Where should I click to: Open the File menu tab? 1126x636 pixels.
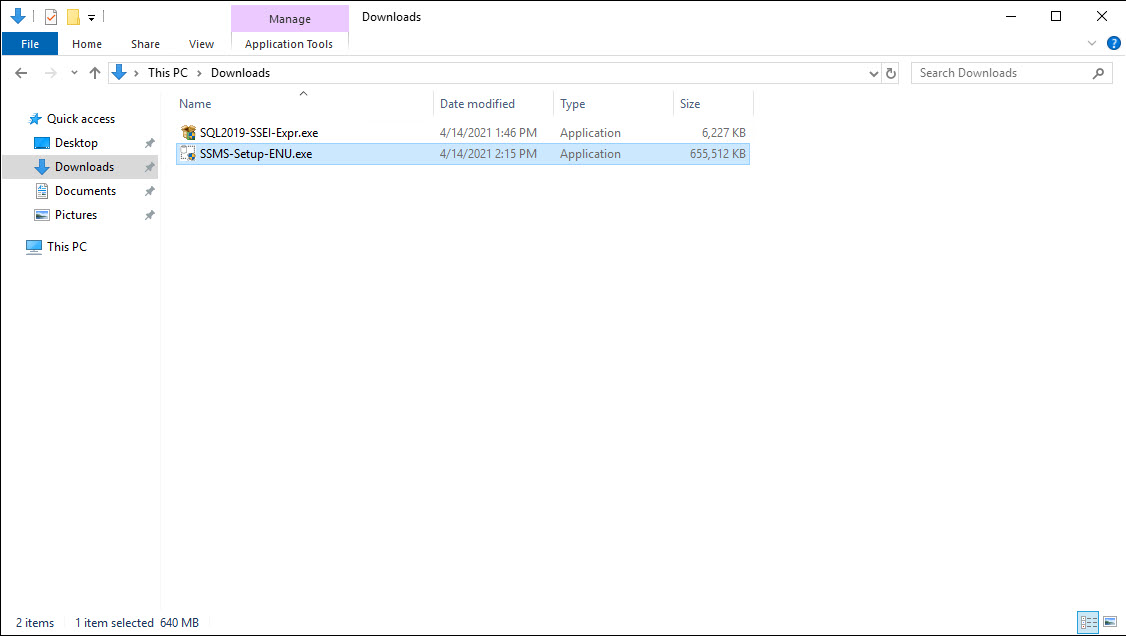tap(30, 44)
